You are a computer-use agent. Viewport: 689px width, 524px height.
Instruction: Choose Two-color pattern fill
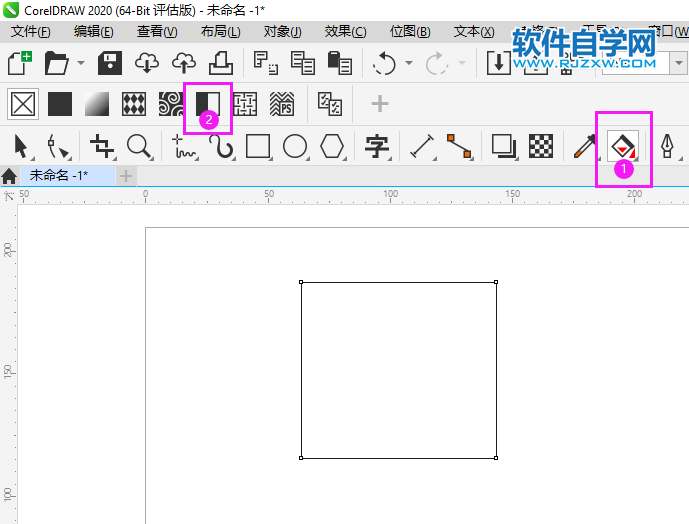[x=207, y=104]
